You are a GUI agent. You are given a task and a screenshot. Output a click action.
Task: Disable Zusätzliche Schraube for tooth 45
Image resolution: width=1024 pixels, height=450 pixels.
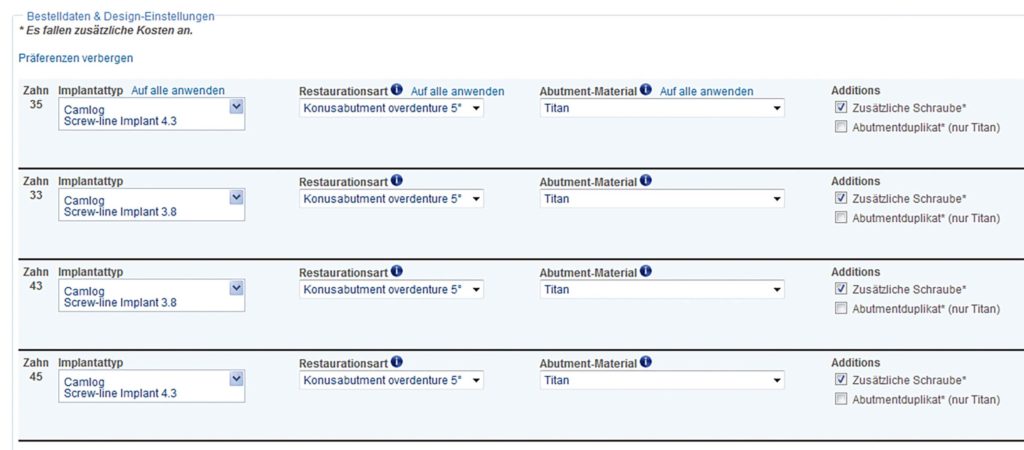841,380
